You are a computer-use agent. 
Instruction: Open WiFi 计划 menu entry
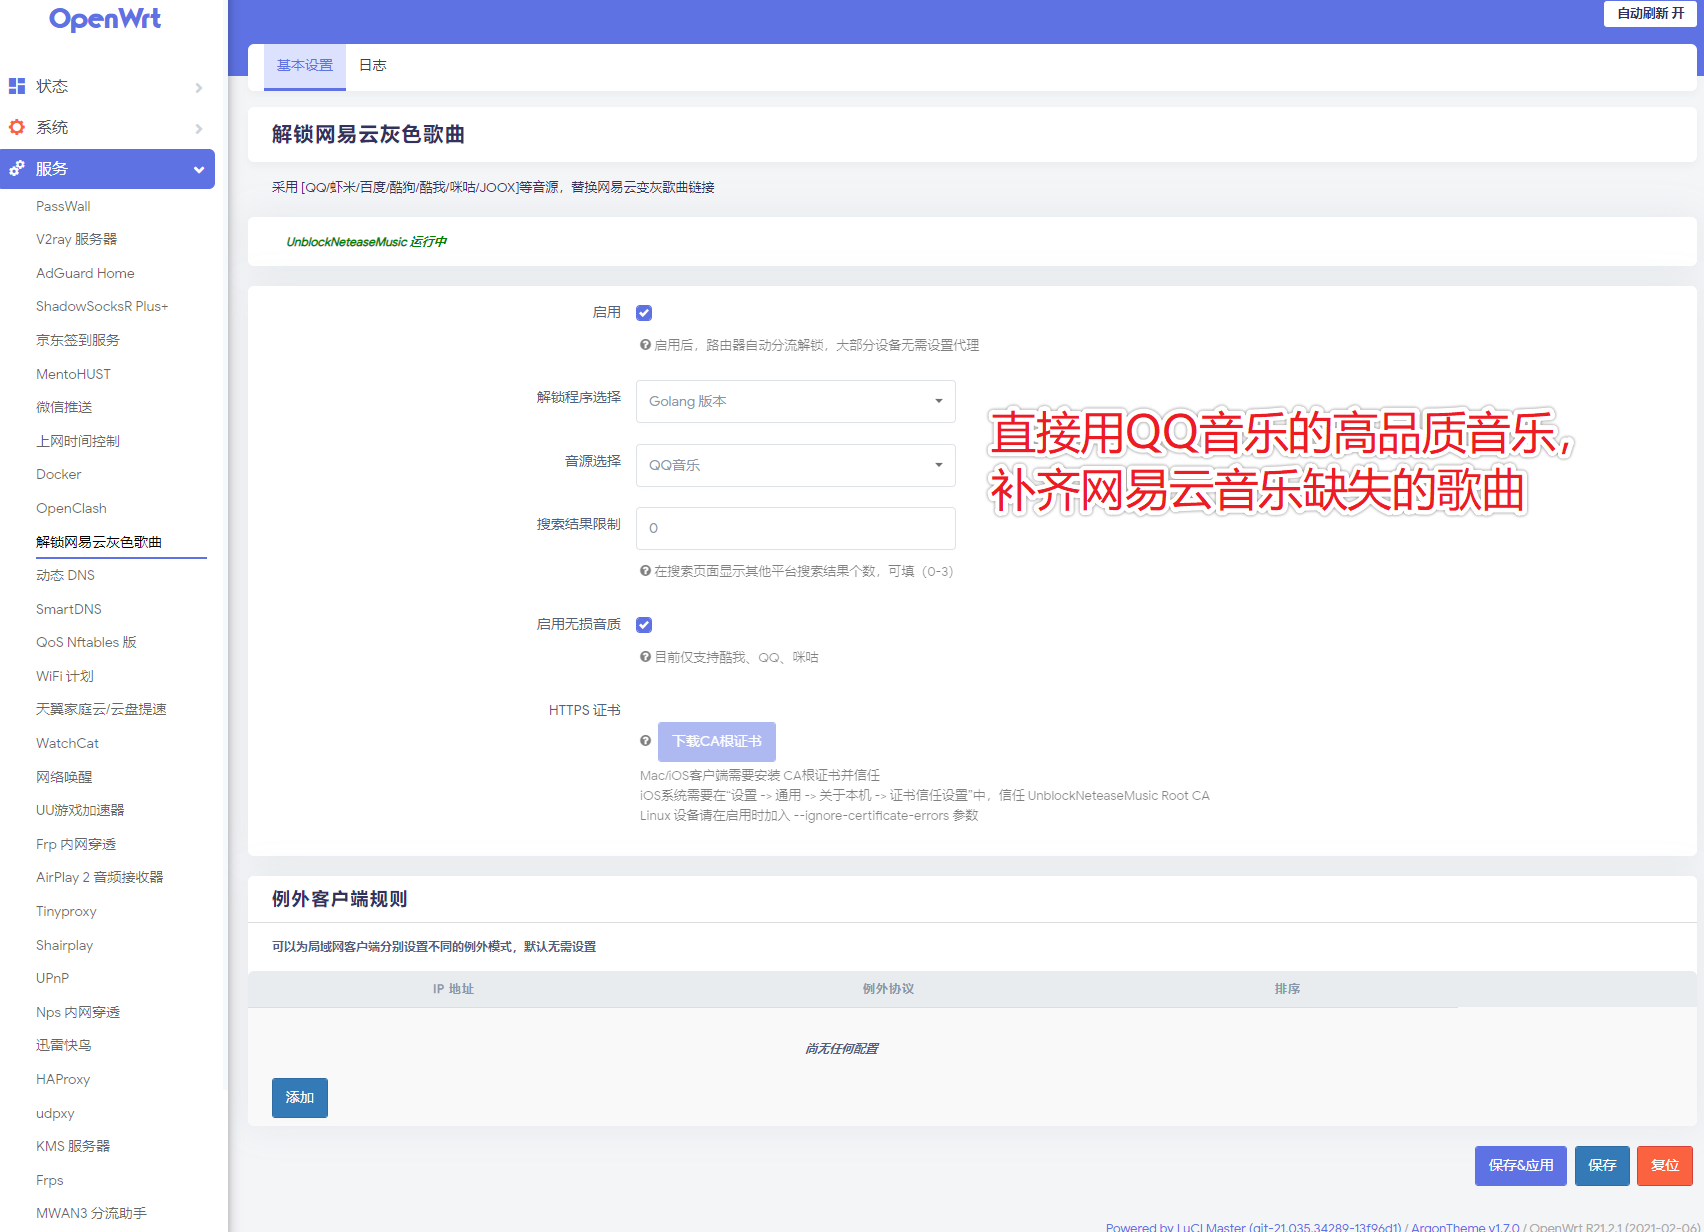[x=65, y=676]
